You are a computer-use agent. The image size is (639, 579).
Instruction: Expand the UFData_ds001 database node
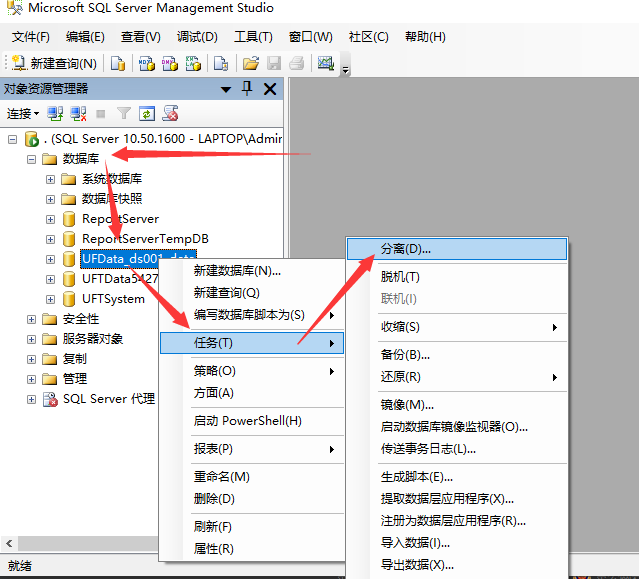(x=50, y=259)
